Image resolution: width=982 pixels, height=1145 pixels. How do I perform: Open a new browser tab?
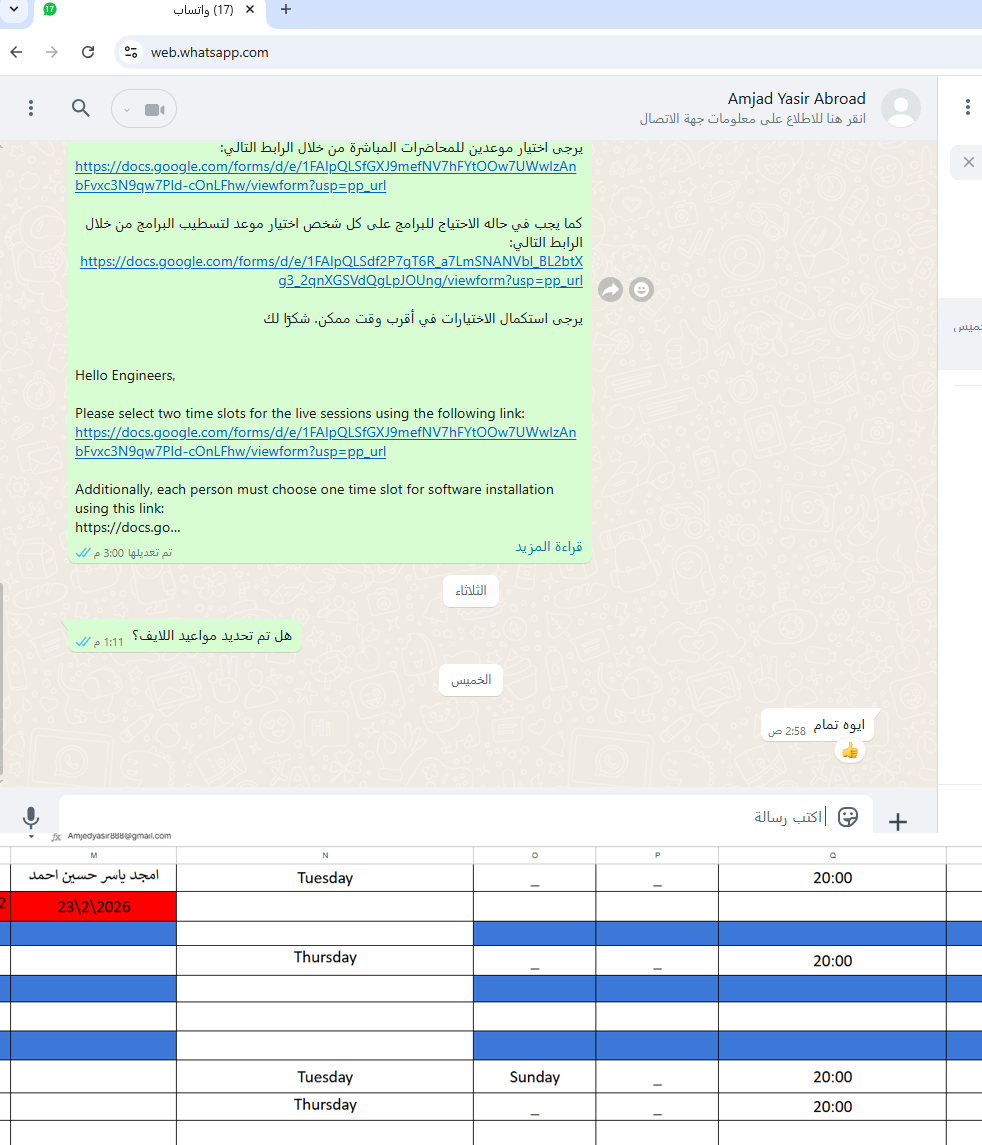tap(286, 9)
